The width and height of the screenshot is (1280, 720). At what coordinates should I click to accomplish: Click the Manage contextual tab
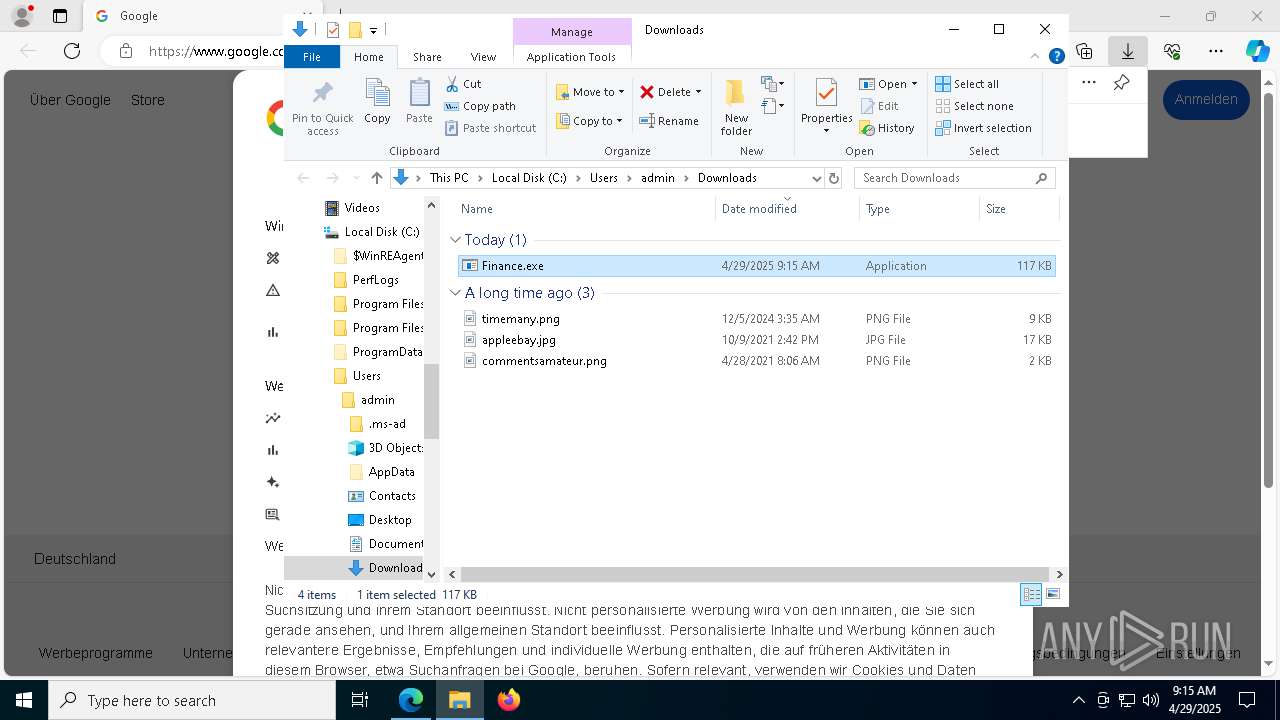(x=572, y=32)
